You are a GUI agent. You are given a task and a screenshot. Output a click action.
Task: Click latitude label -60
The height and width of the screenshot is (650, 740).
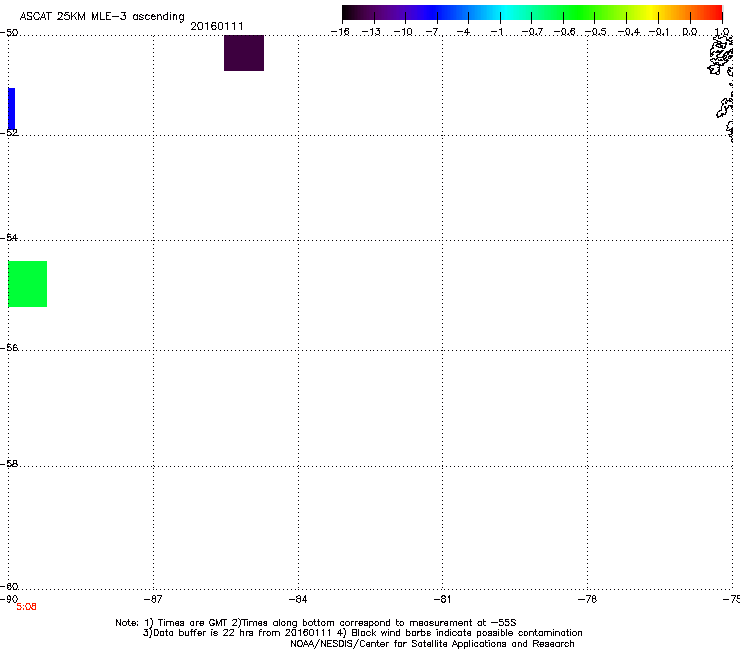[x=9, y=586]
